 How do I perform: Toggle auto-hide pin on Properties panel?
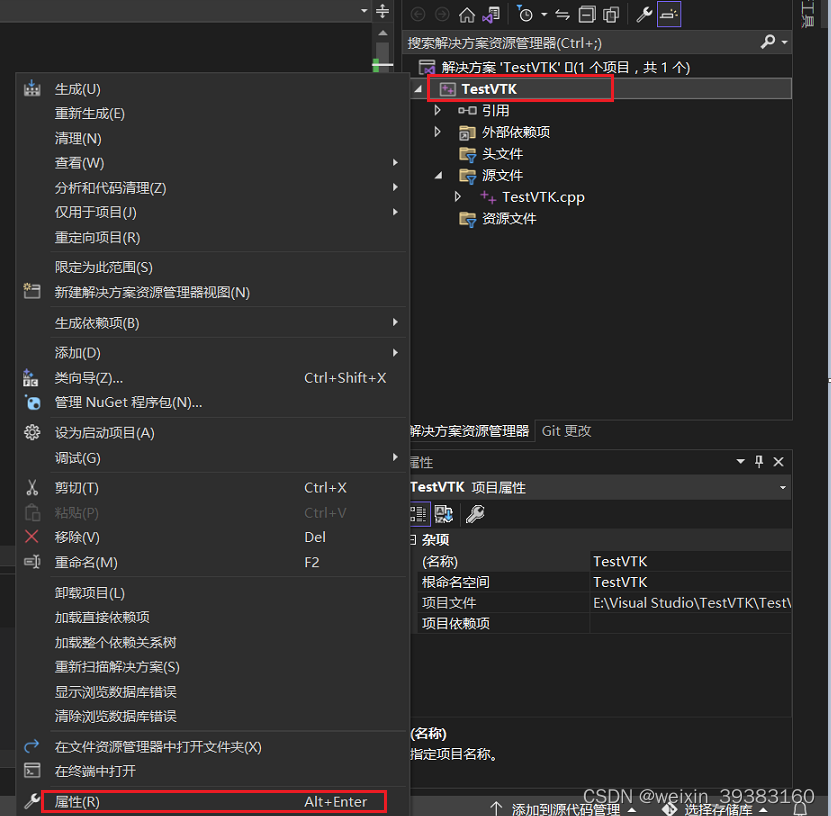[x=759, y=462]
